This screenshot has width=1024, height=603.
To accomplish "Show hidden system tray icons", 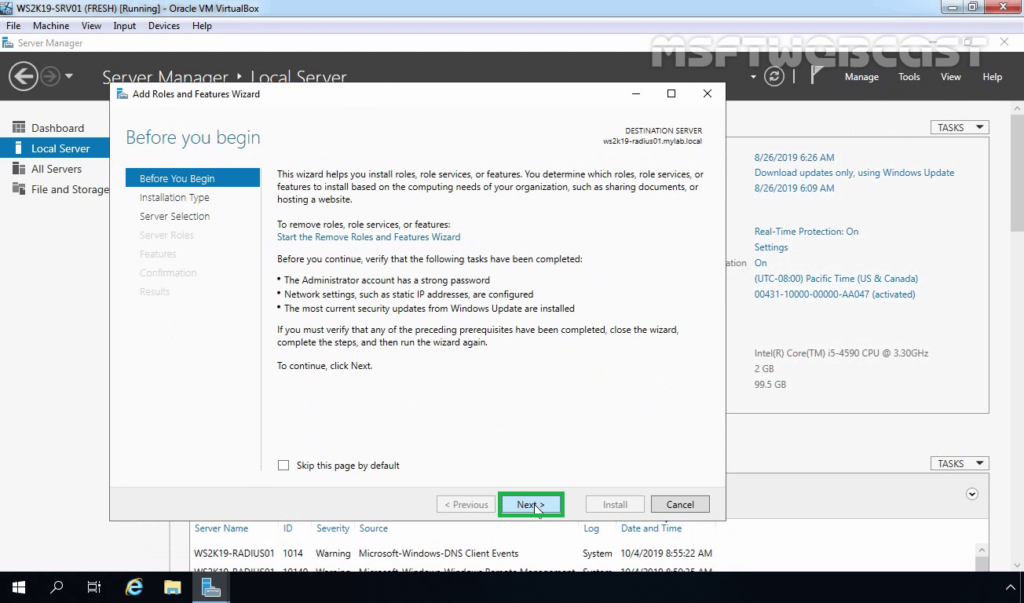I will click(x=1010, y=587).
